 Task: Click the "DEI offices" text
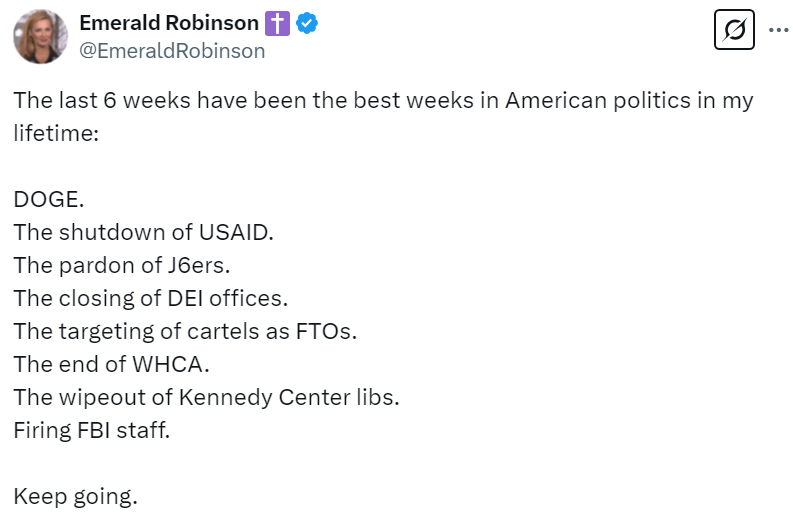(x=240, y=298)
